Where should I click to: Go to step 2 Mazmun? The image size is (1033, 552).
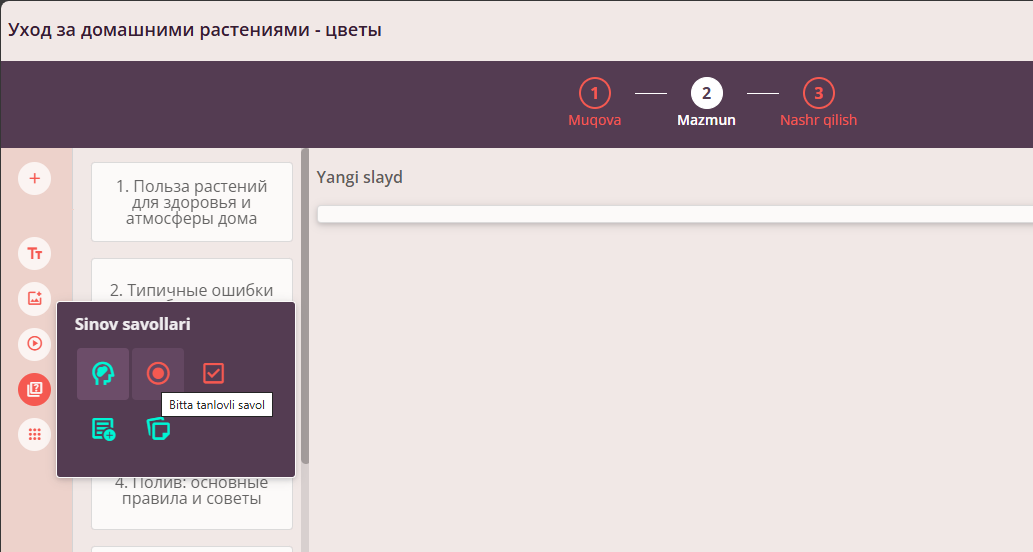click(706, 103)
